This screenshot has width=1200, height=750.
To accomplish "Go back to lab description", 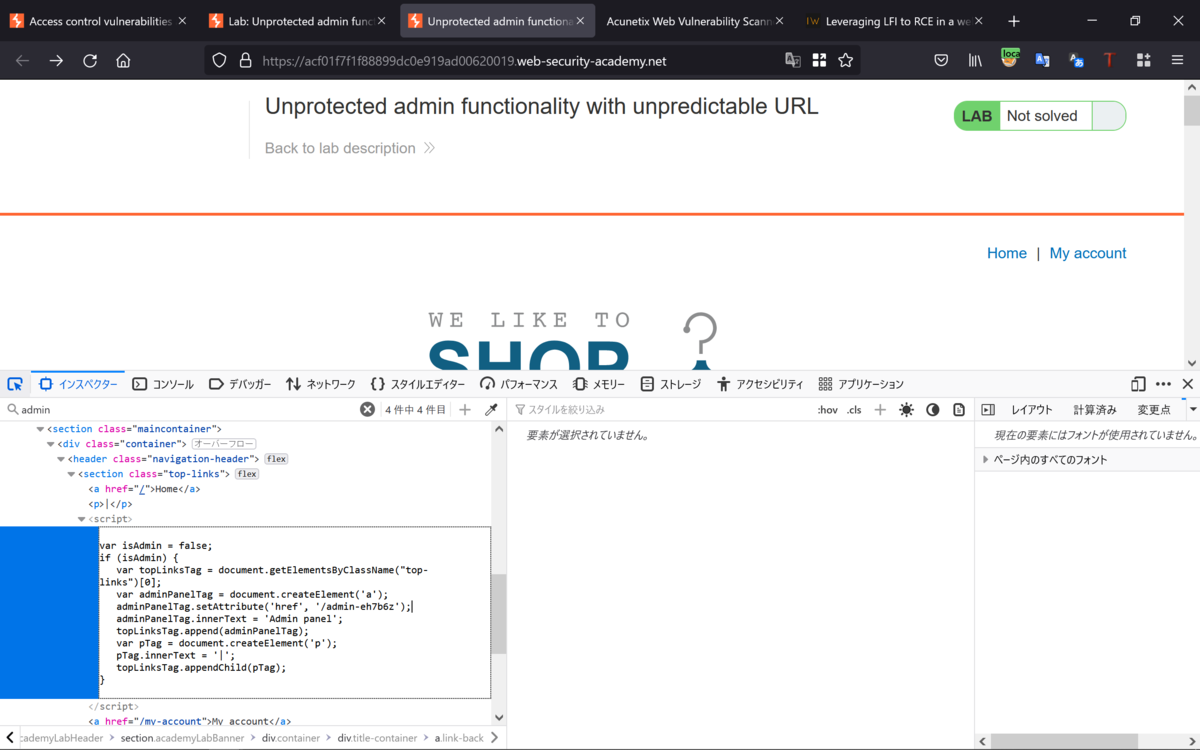I will click(350, 148).
